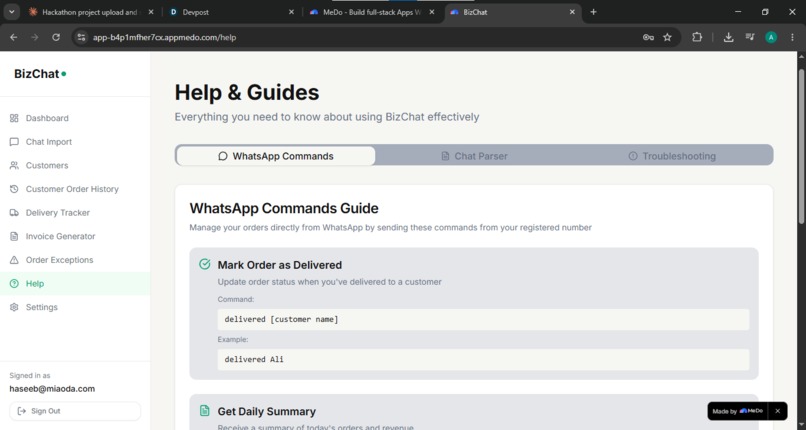The width and height of the screenshot is (806, 430).
Task: Select the Help sidebar entry
Action: coord(75,284)
